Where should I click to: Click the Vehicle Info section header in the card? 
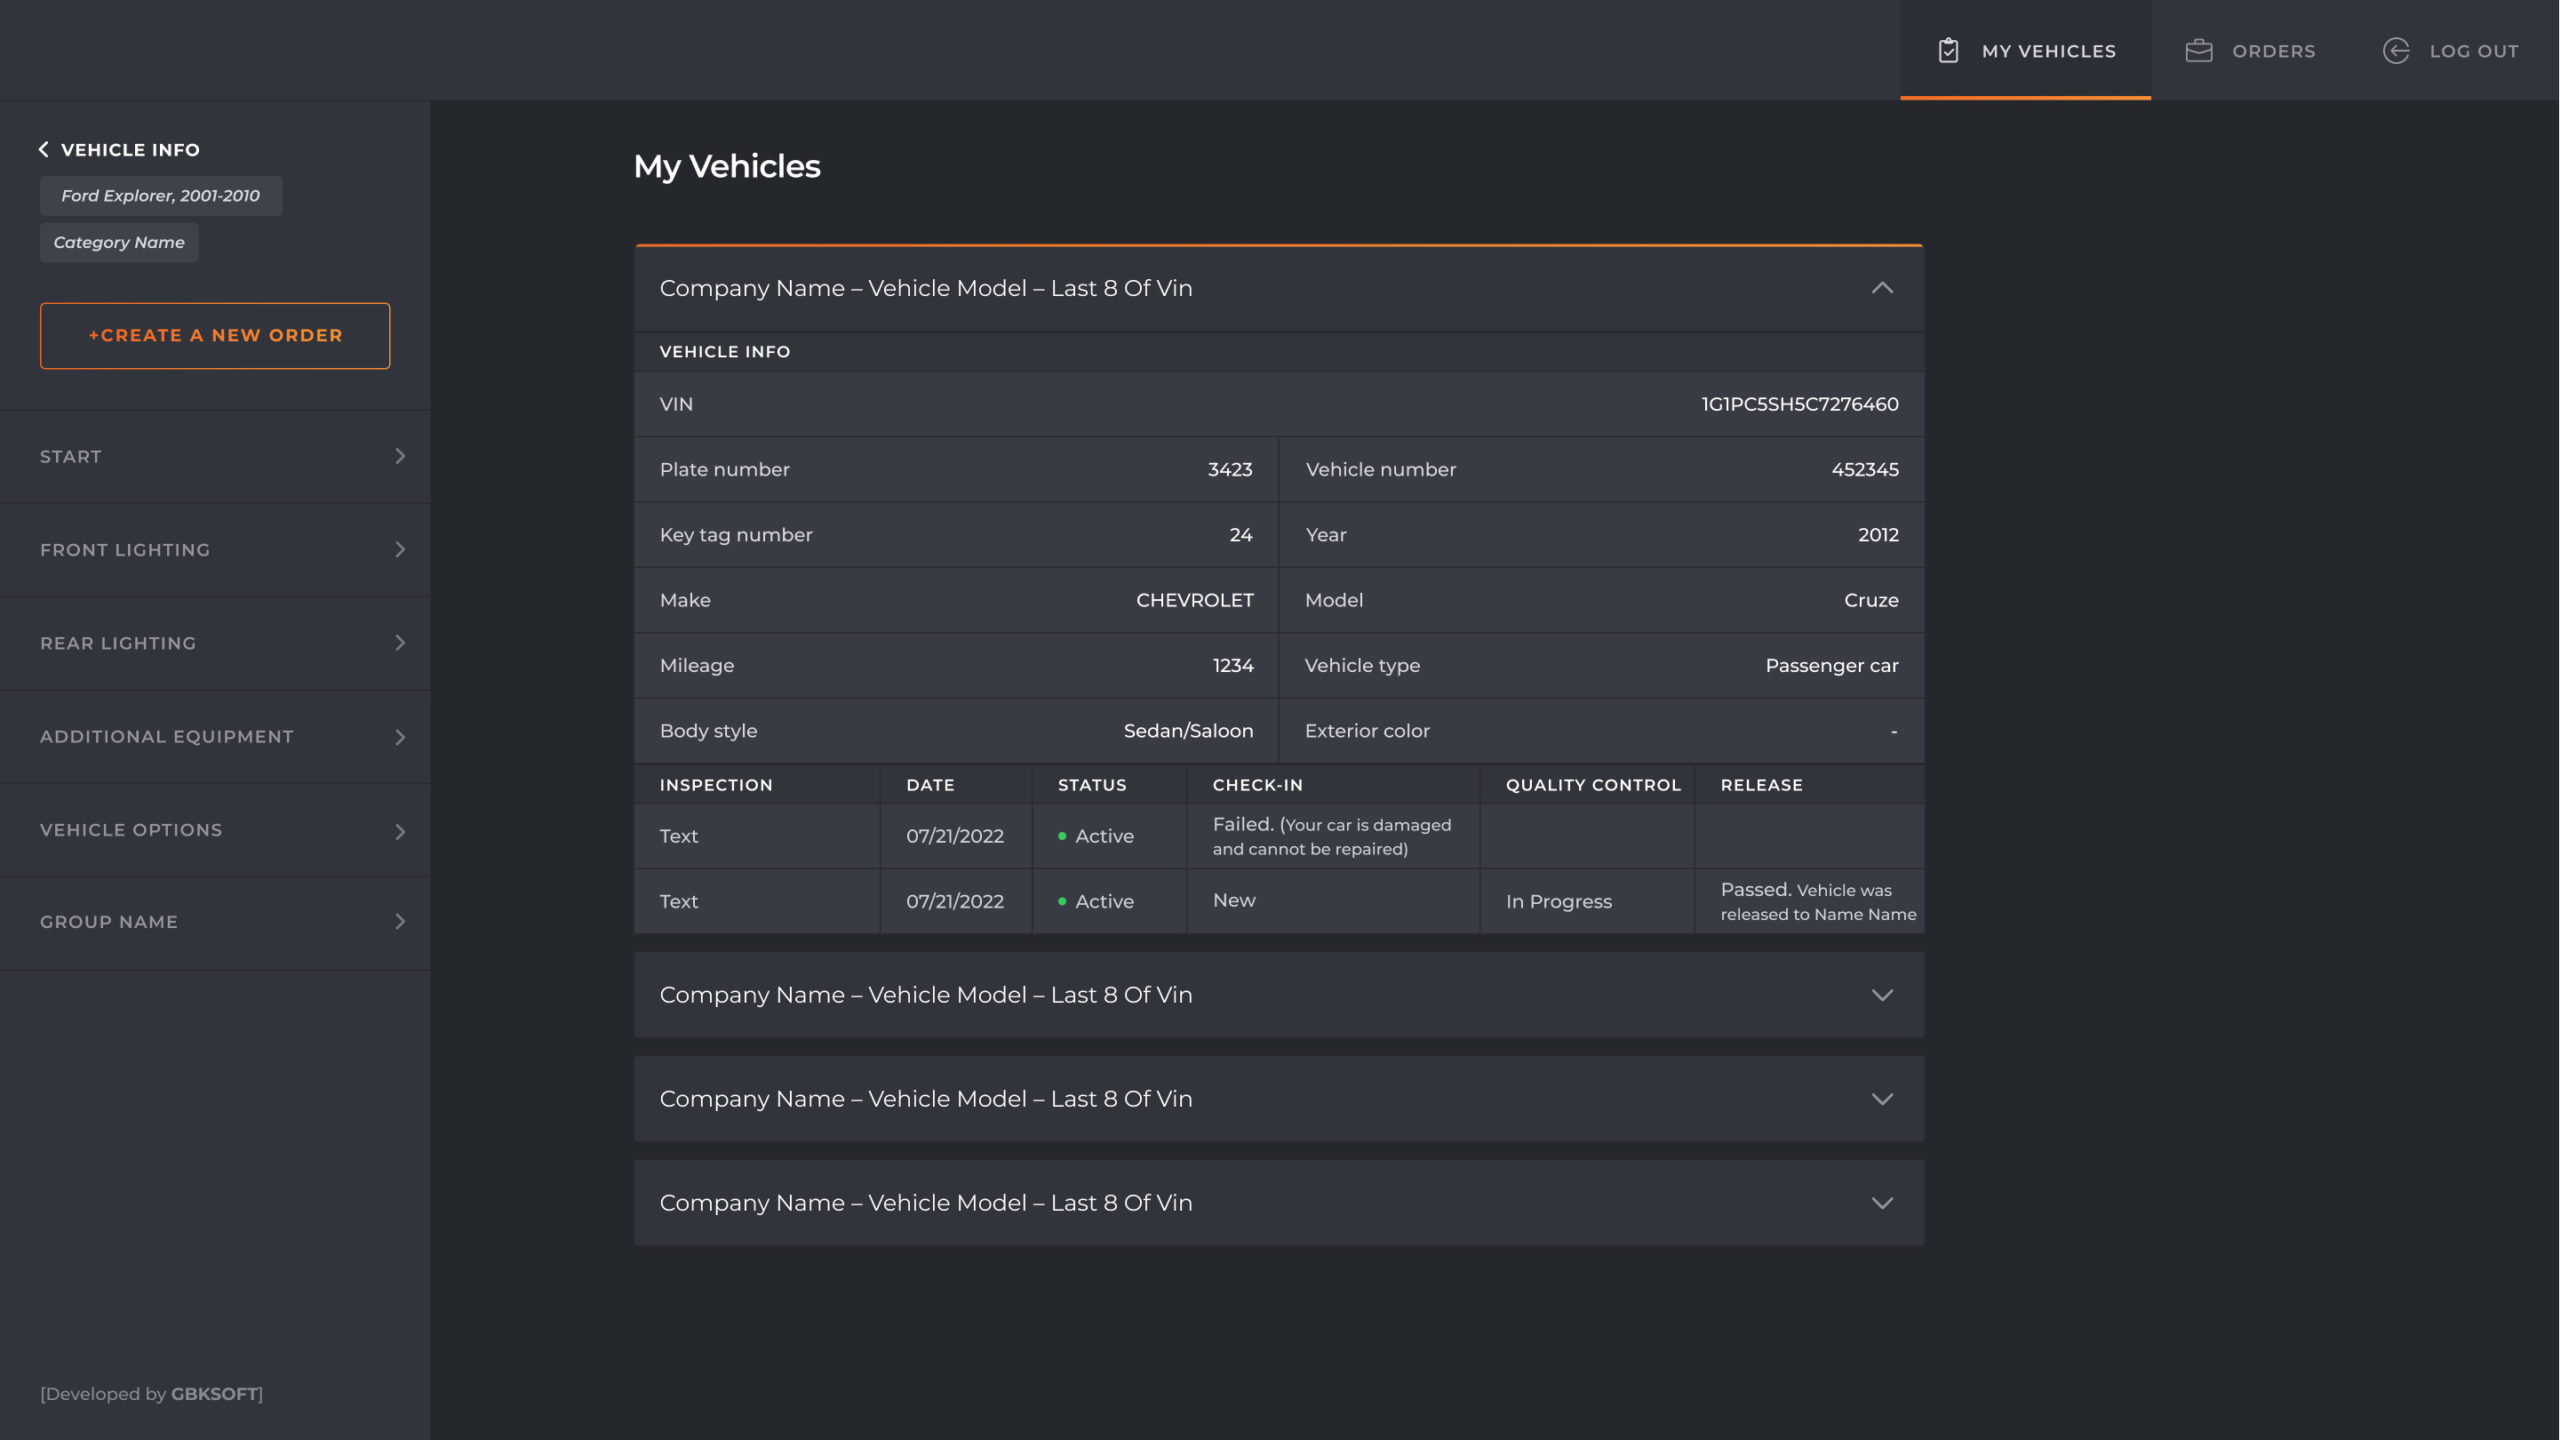click(725, 352)
